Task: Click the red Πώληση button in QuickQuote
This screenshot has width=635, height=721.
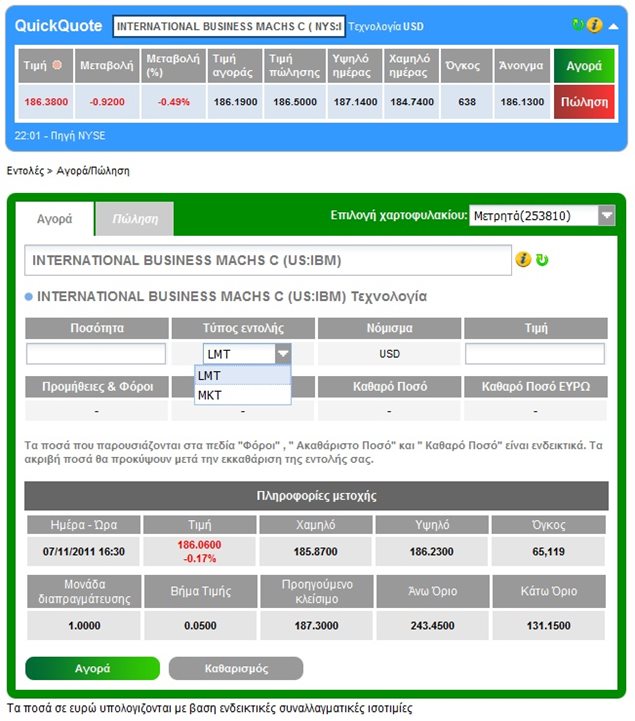Action: point(584,102)
